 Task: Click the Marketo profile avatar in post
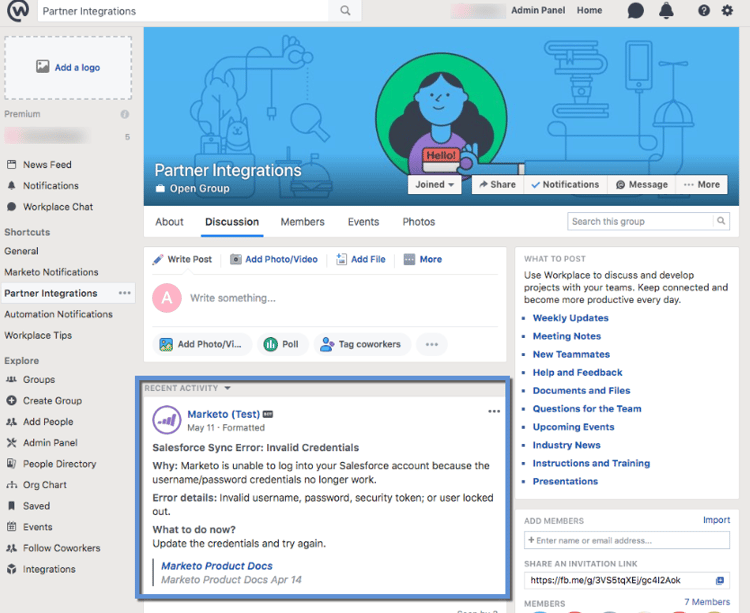pos(166,420)
